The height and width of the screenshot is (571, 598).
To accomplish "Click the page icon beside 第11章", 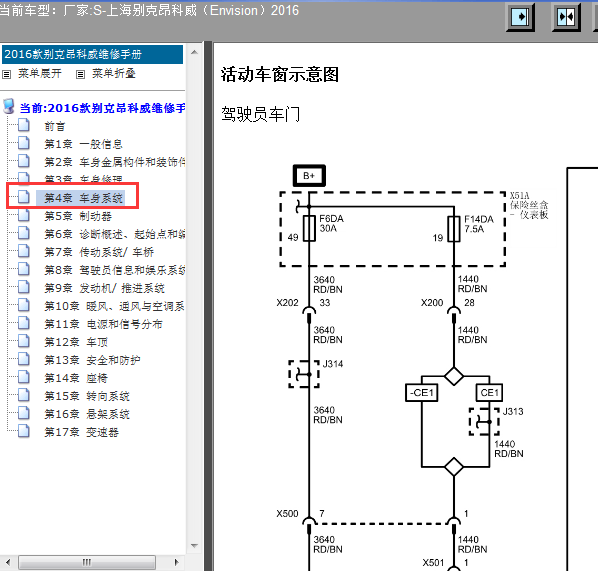I will pyautogui.click(x=24, y=323).
